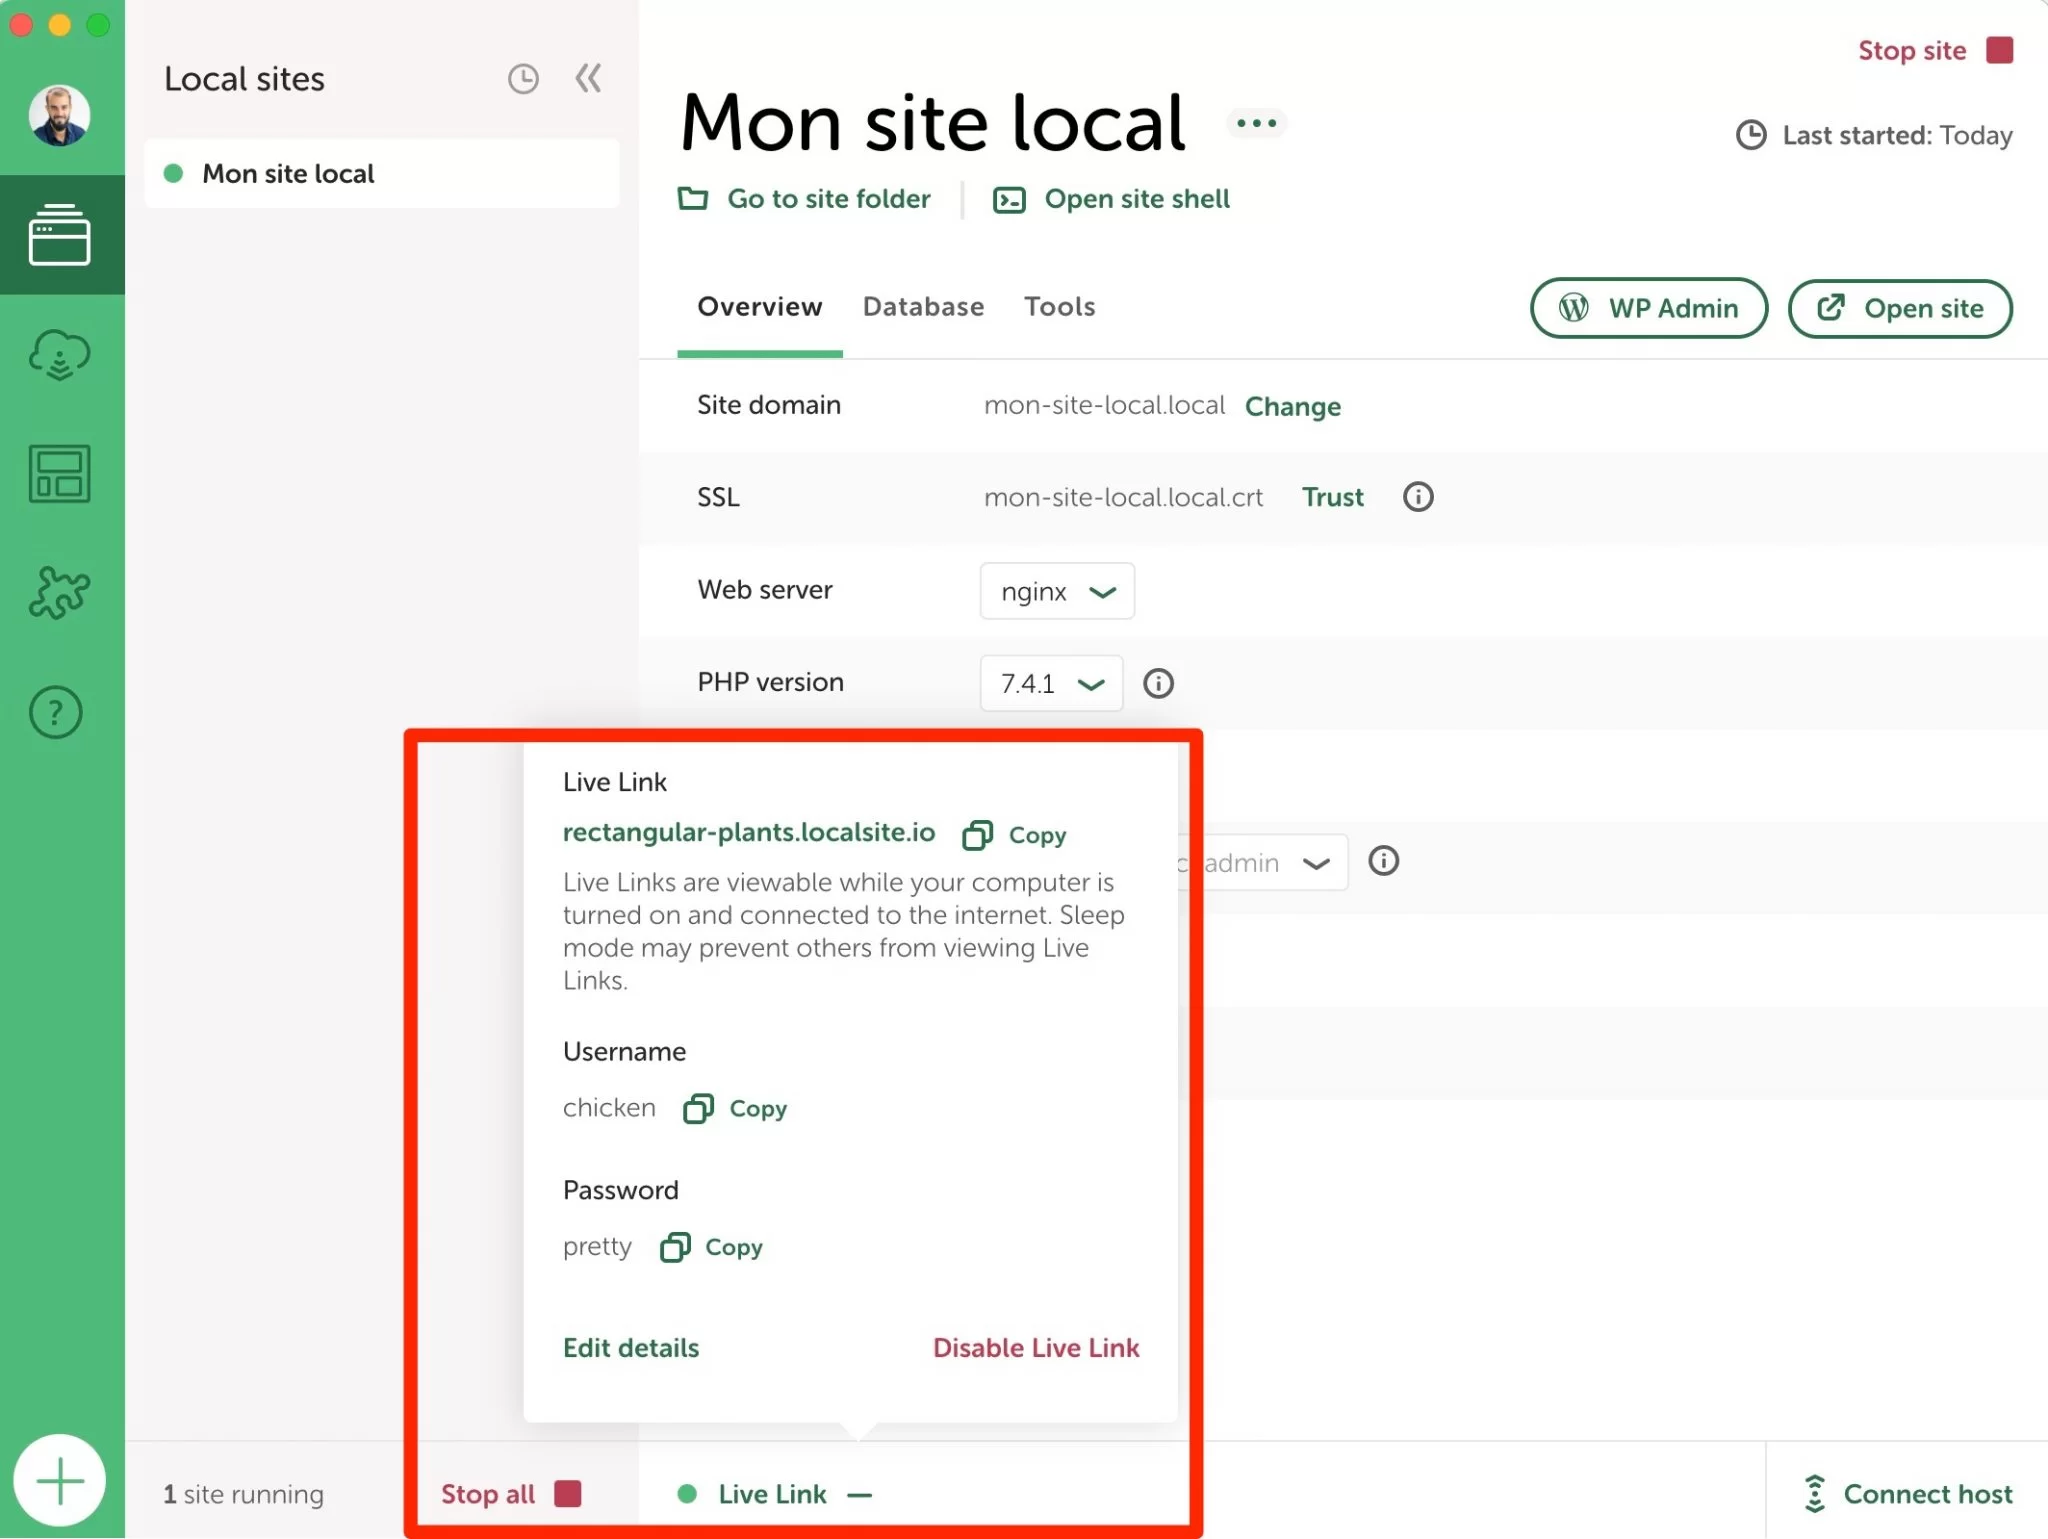Toggle the Live Link popup in footer
The height and width of the screenshot is (1539, 2048).
point(775,1494)
